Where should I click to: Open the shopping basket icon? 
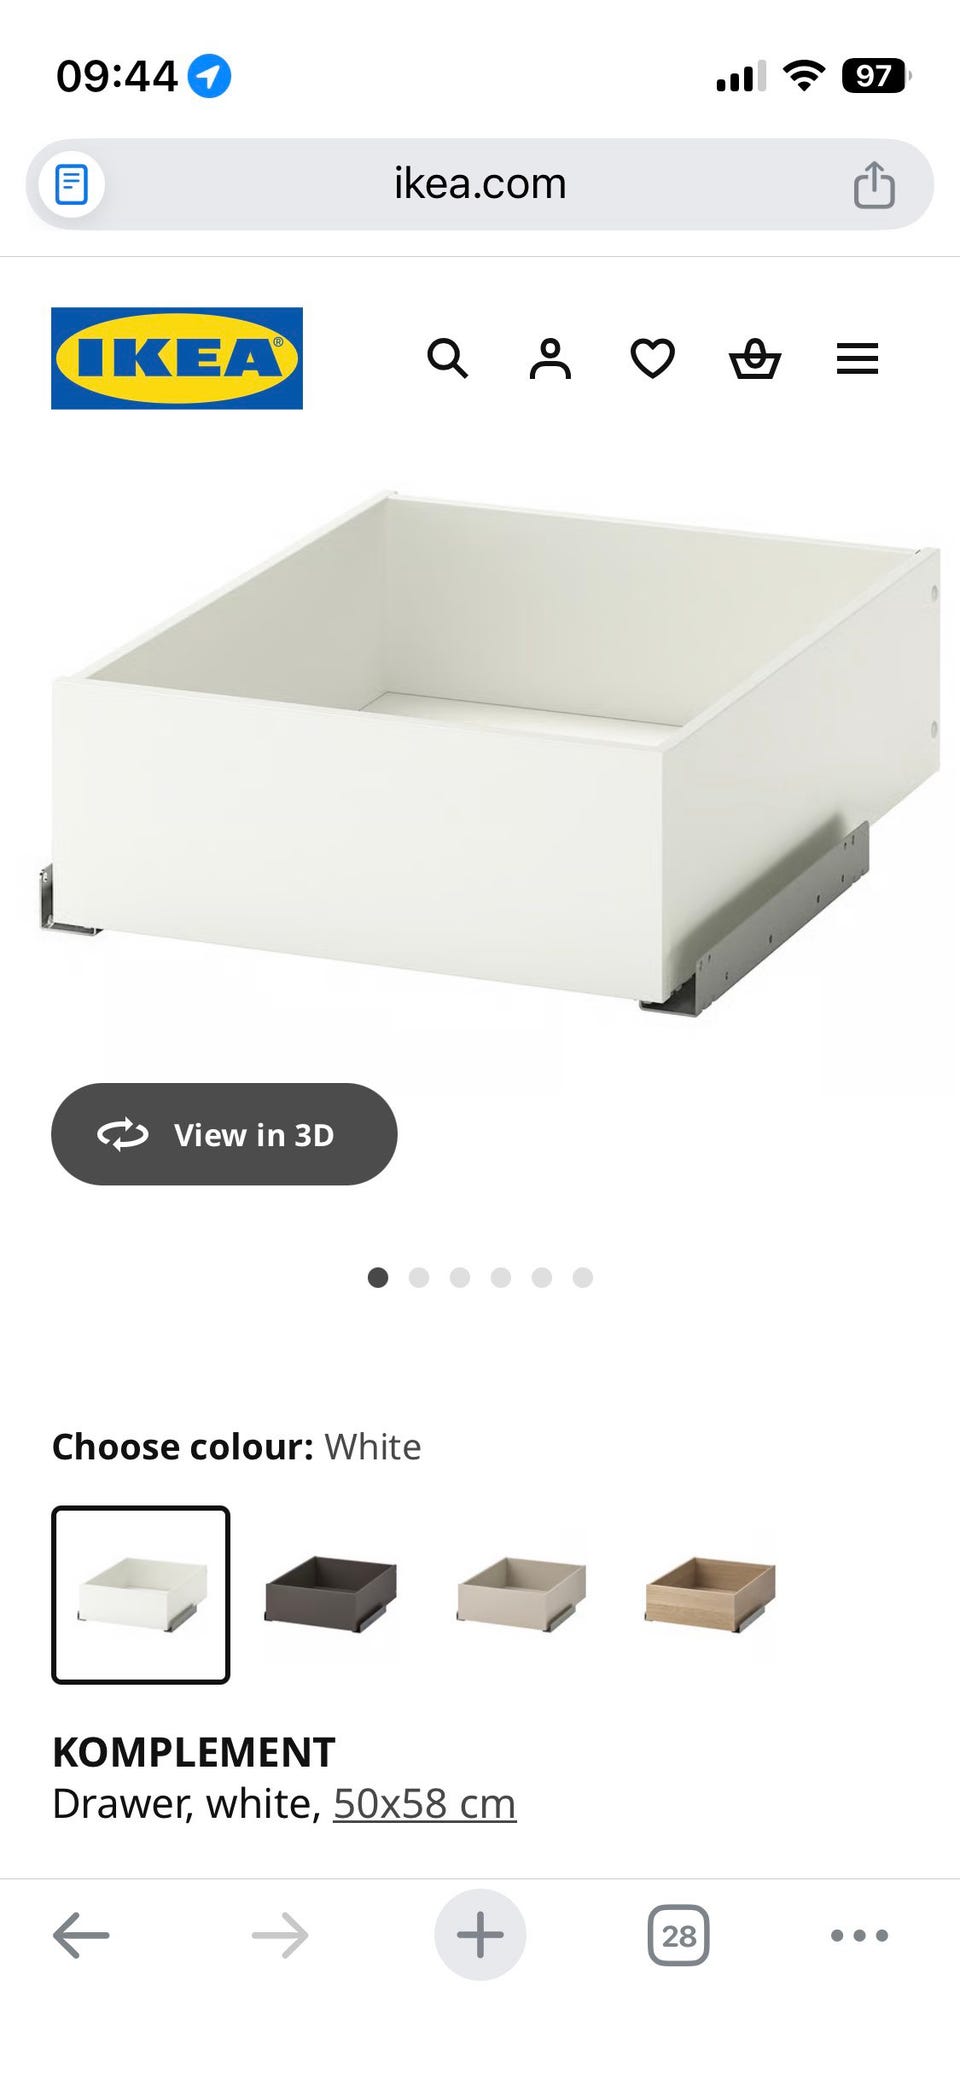click(755, 358)
